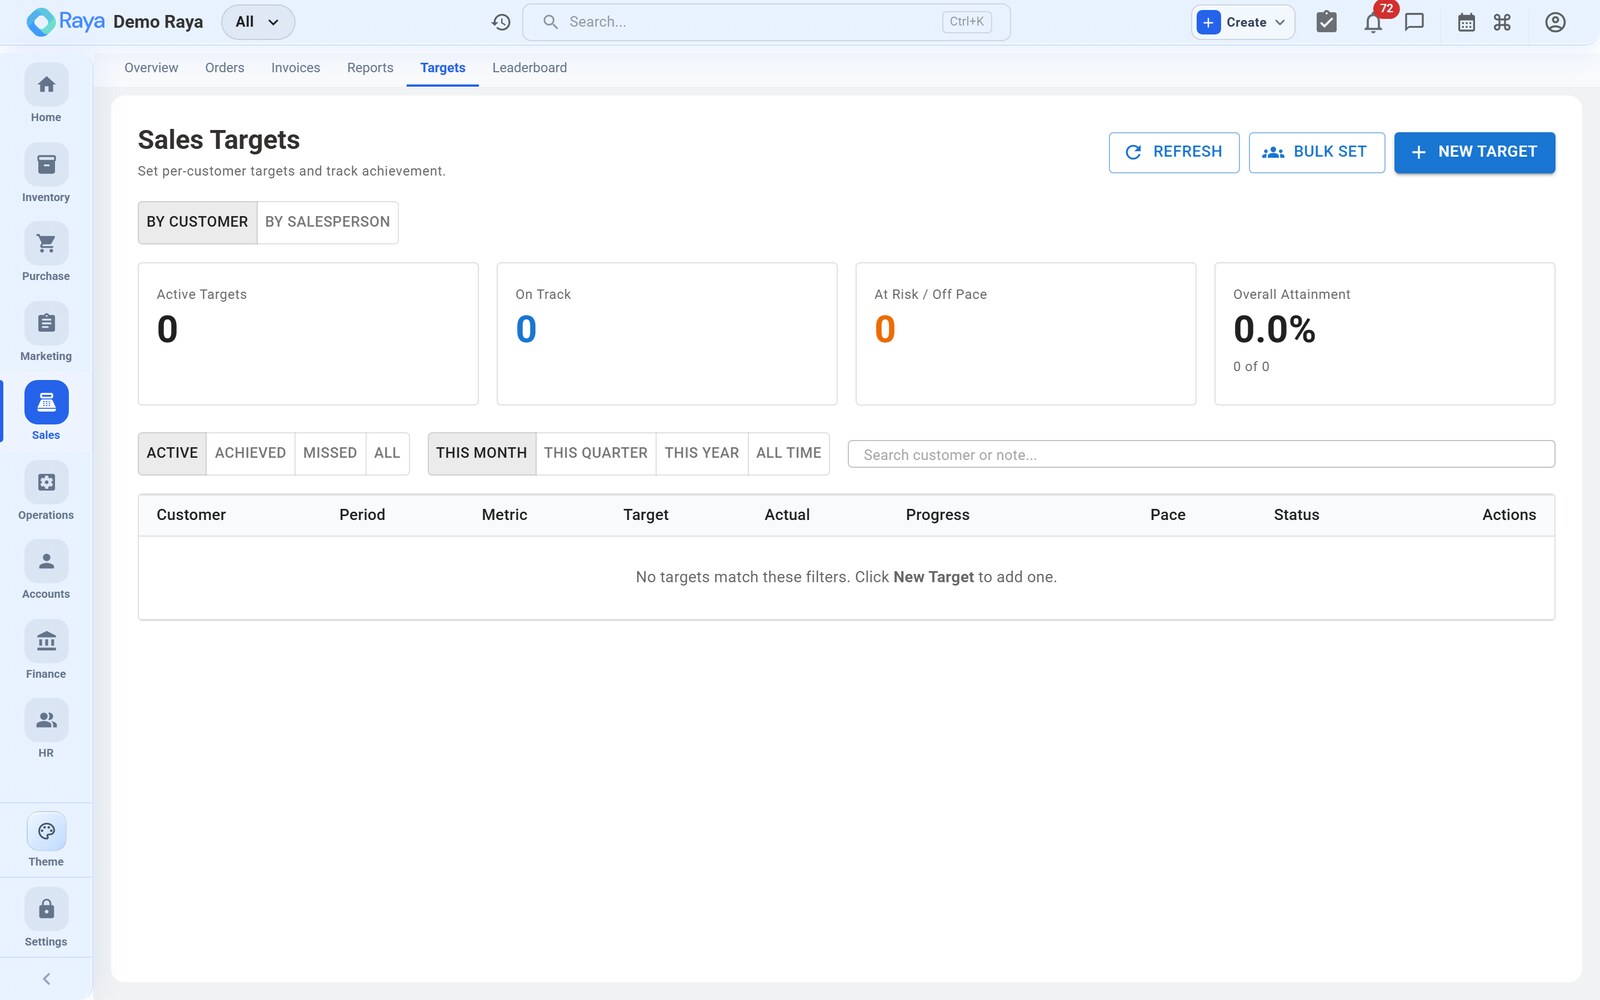Select the Targets tab

click(443, 68)
